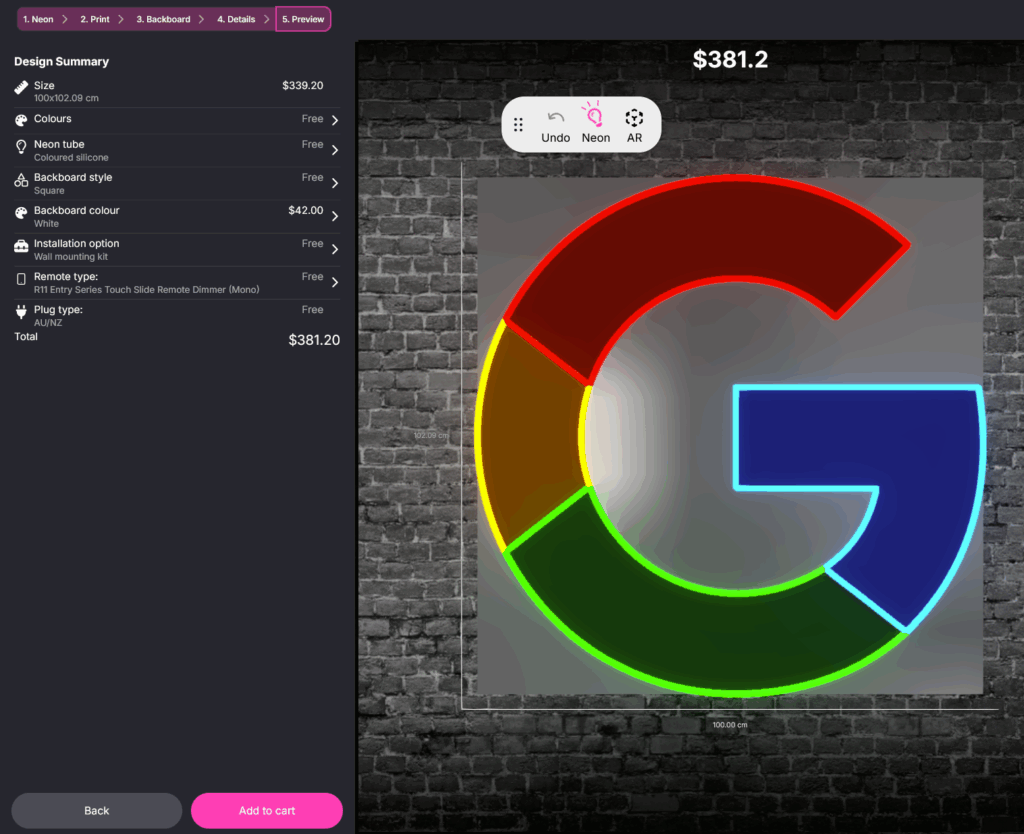Expand the Neon tube row chevron
This screenshot has width=1024, height=834.
click(x=334, y=150)
